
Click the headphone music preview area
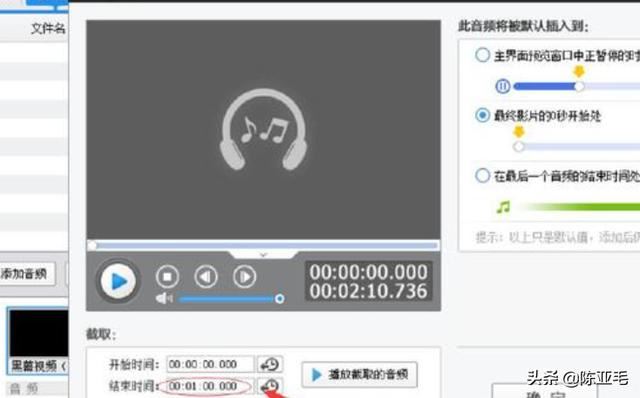[x=263, y=129]
